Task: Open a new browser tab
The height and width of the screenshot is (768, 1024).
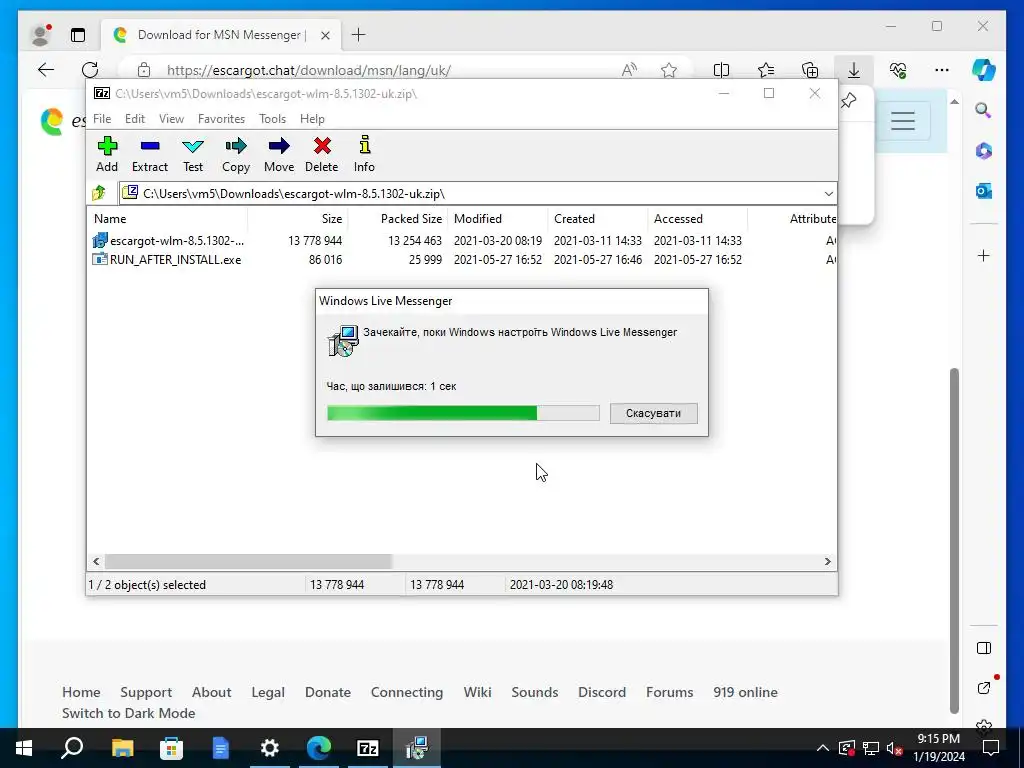Action: pos(359,35)
